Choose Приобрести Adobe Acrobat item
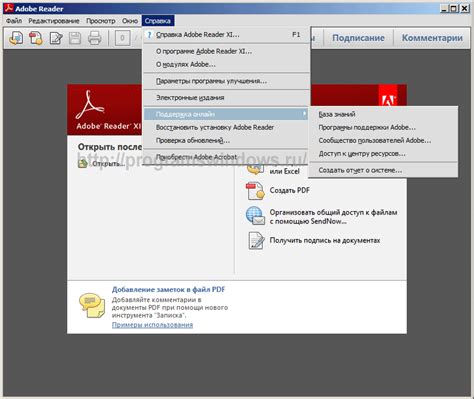The height and width of the screenshot is (399, 474). click(226, 157)
